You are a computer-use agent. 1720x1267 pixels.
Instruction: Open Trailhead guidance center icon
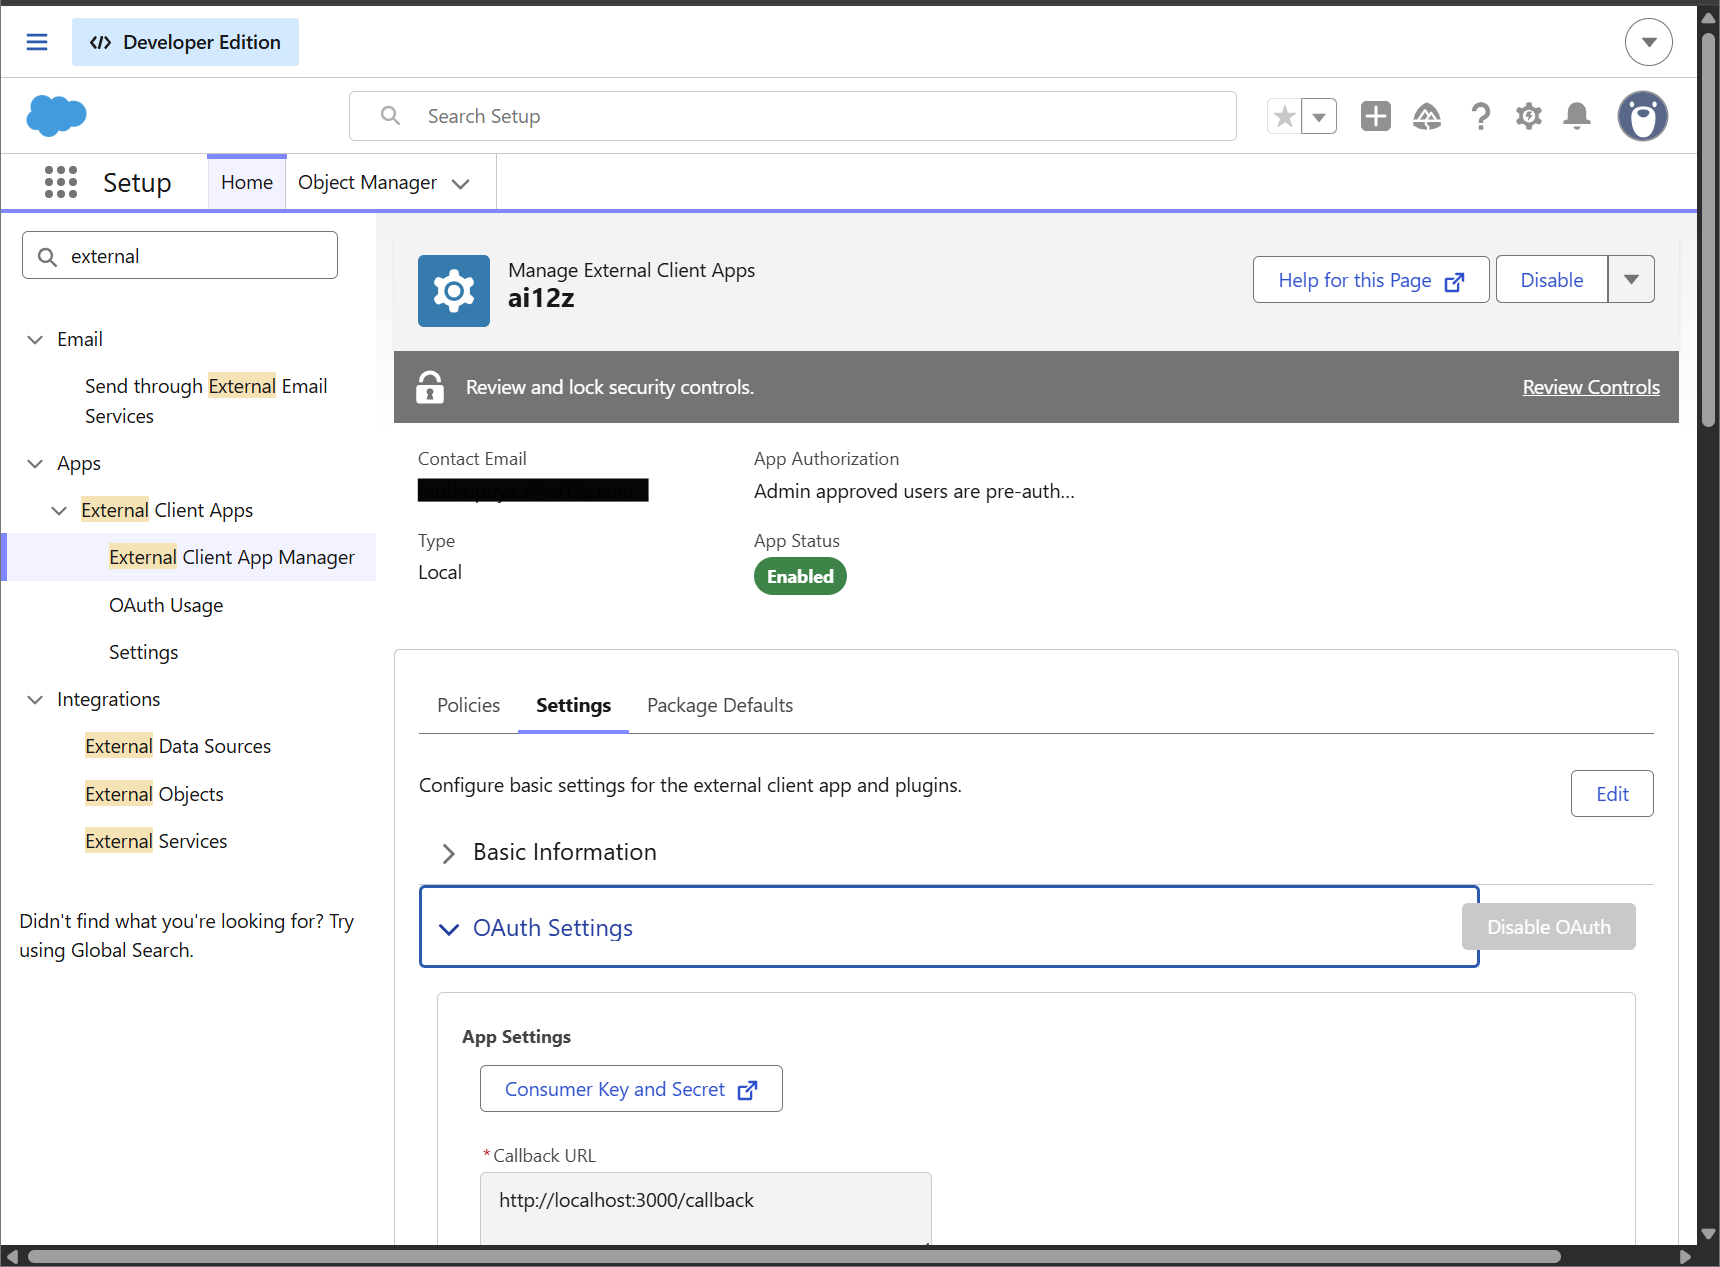coord(1427,116)
